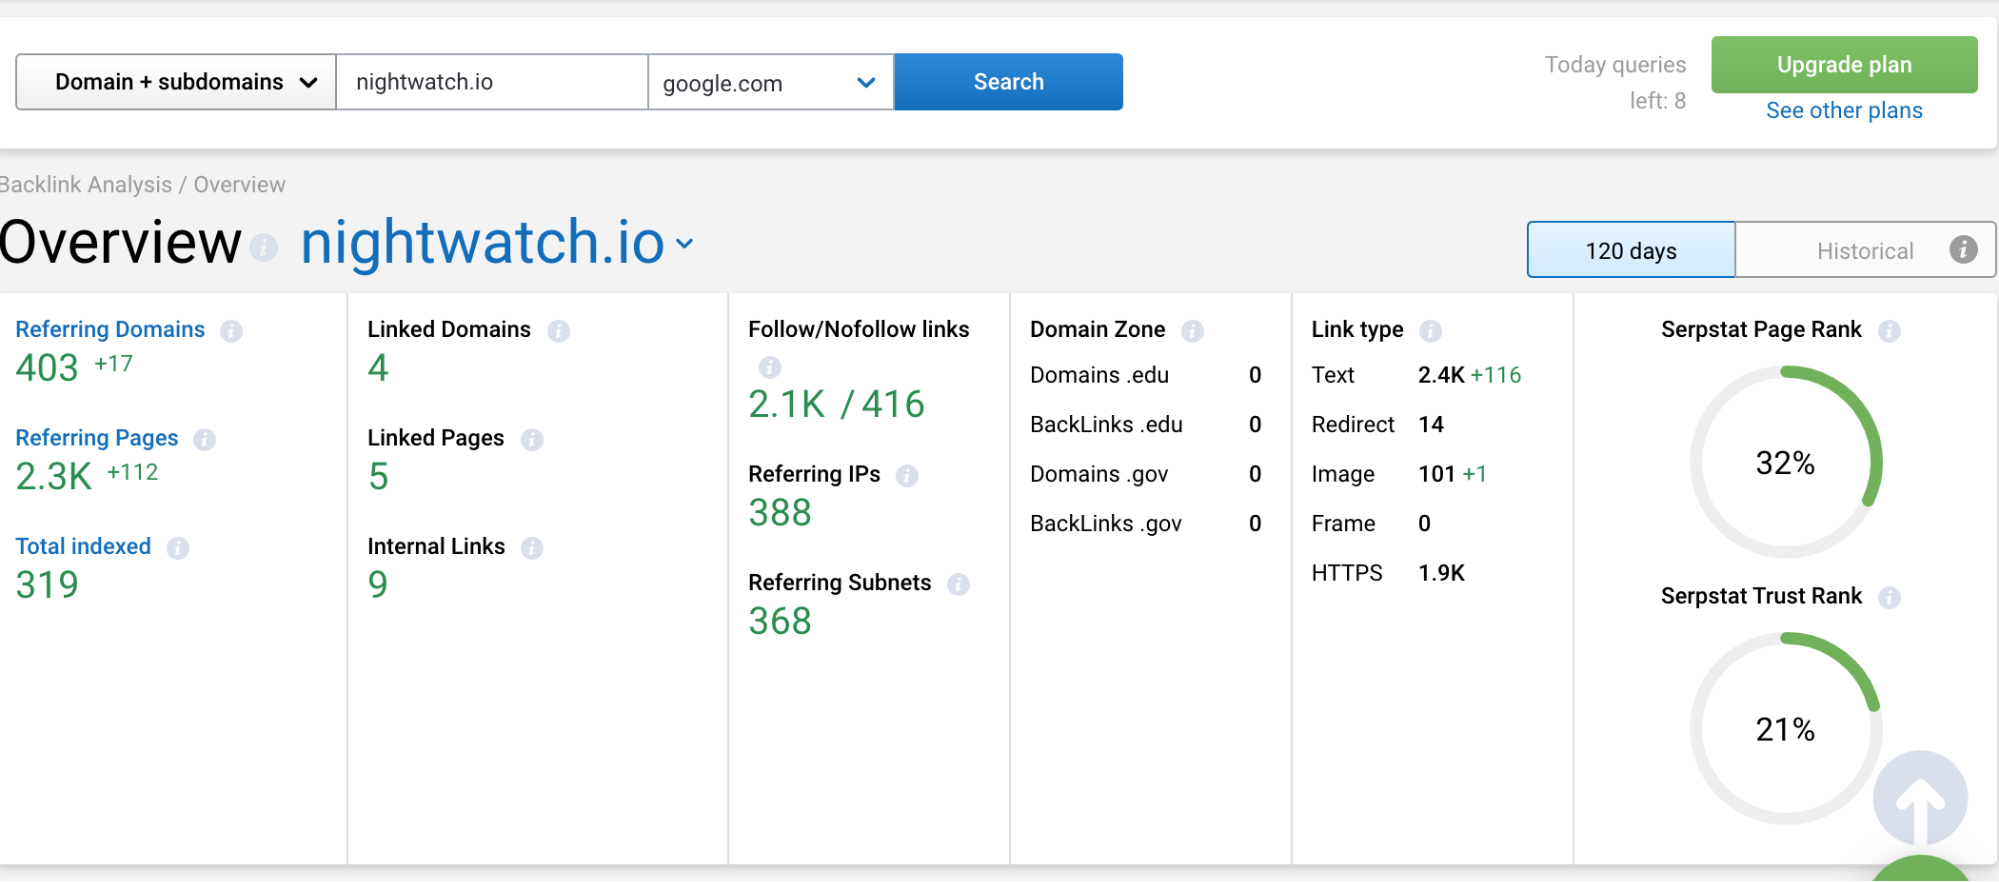Show info for Referring Domains
Image resolution: width=1999 pixels, height=882 pixels.
pyautogui.click(x=231, y=331)
